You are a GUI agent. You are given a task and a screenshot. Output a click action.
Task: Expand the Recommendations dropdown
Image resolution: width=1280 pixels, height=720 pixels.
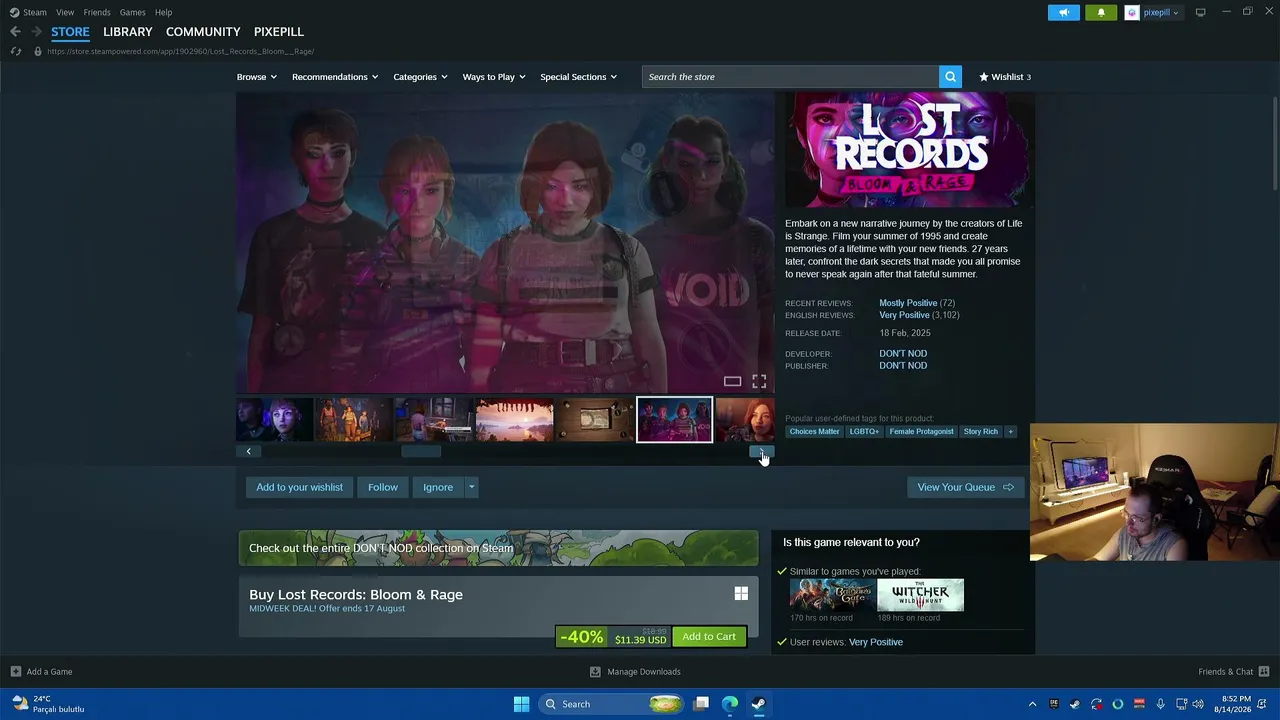coord(335,77)
